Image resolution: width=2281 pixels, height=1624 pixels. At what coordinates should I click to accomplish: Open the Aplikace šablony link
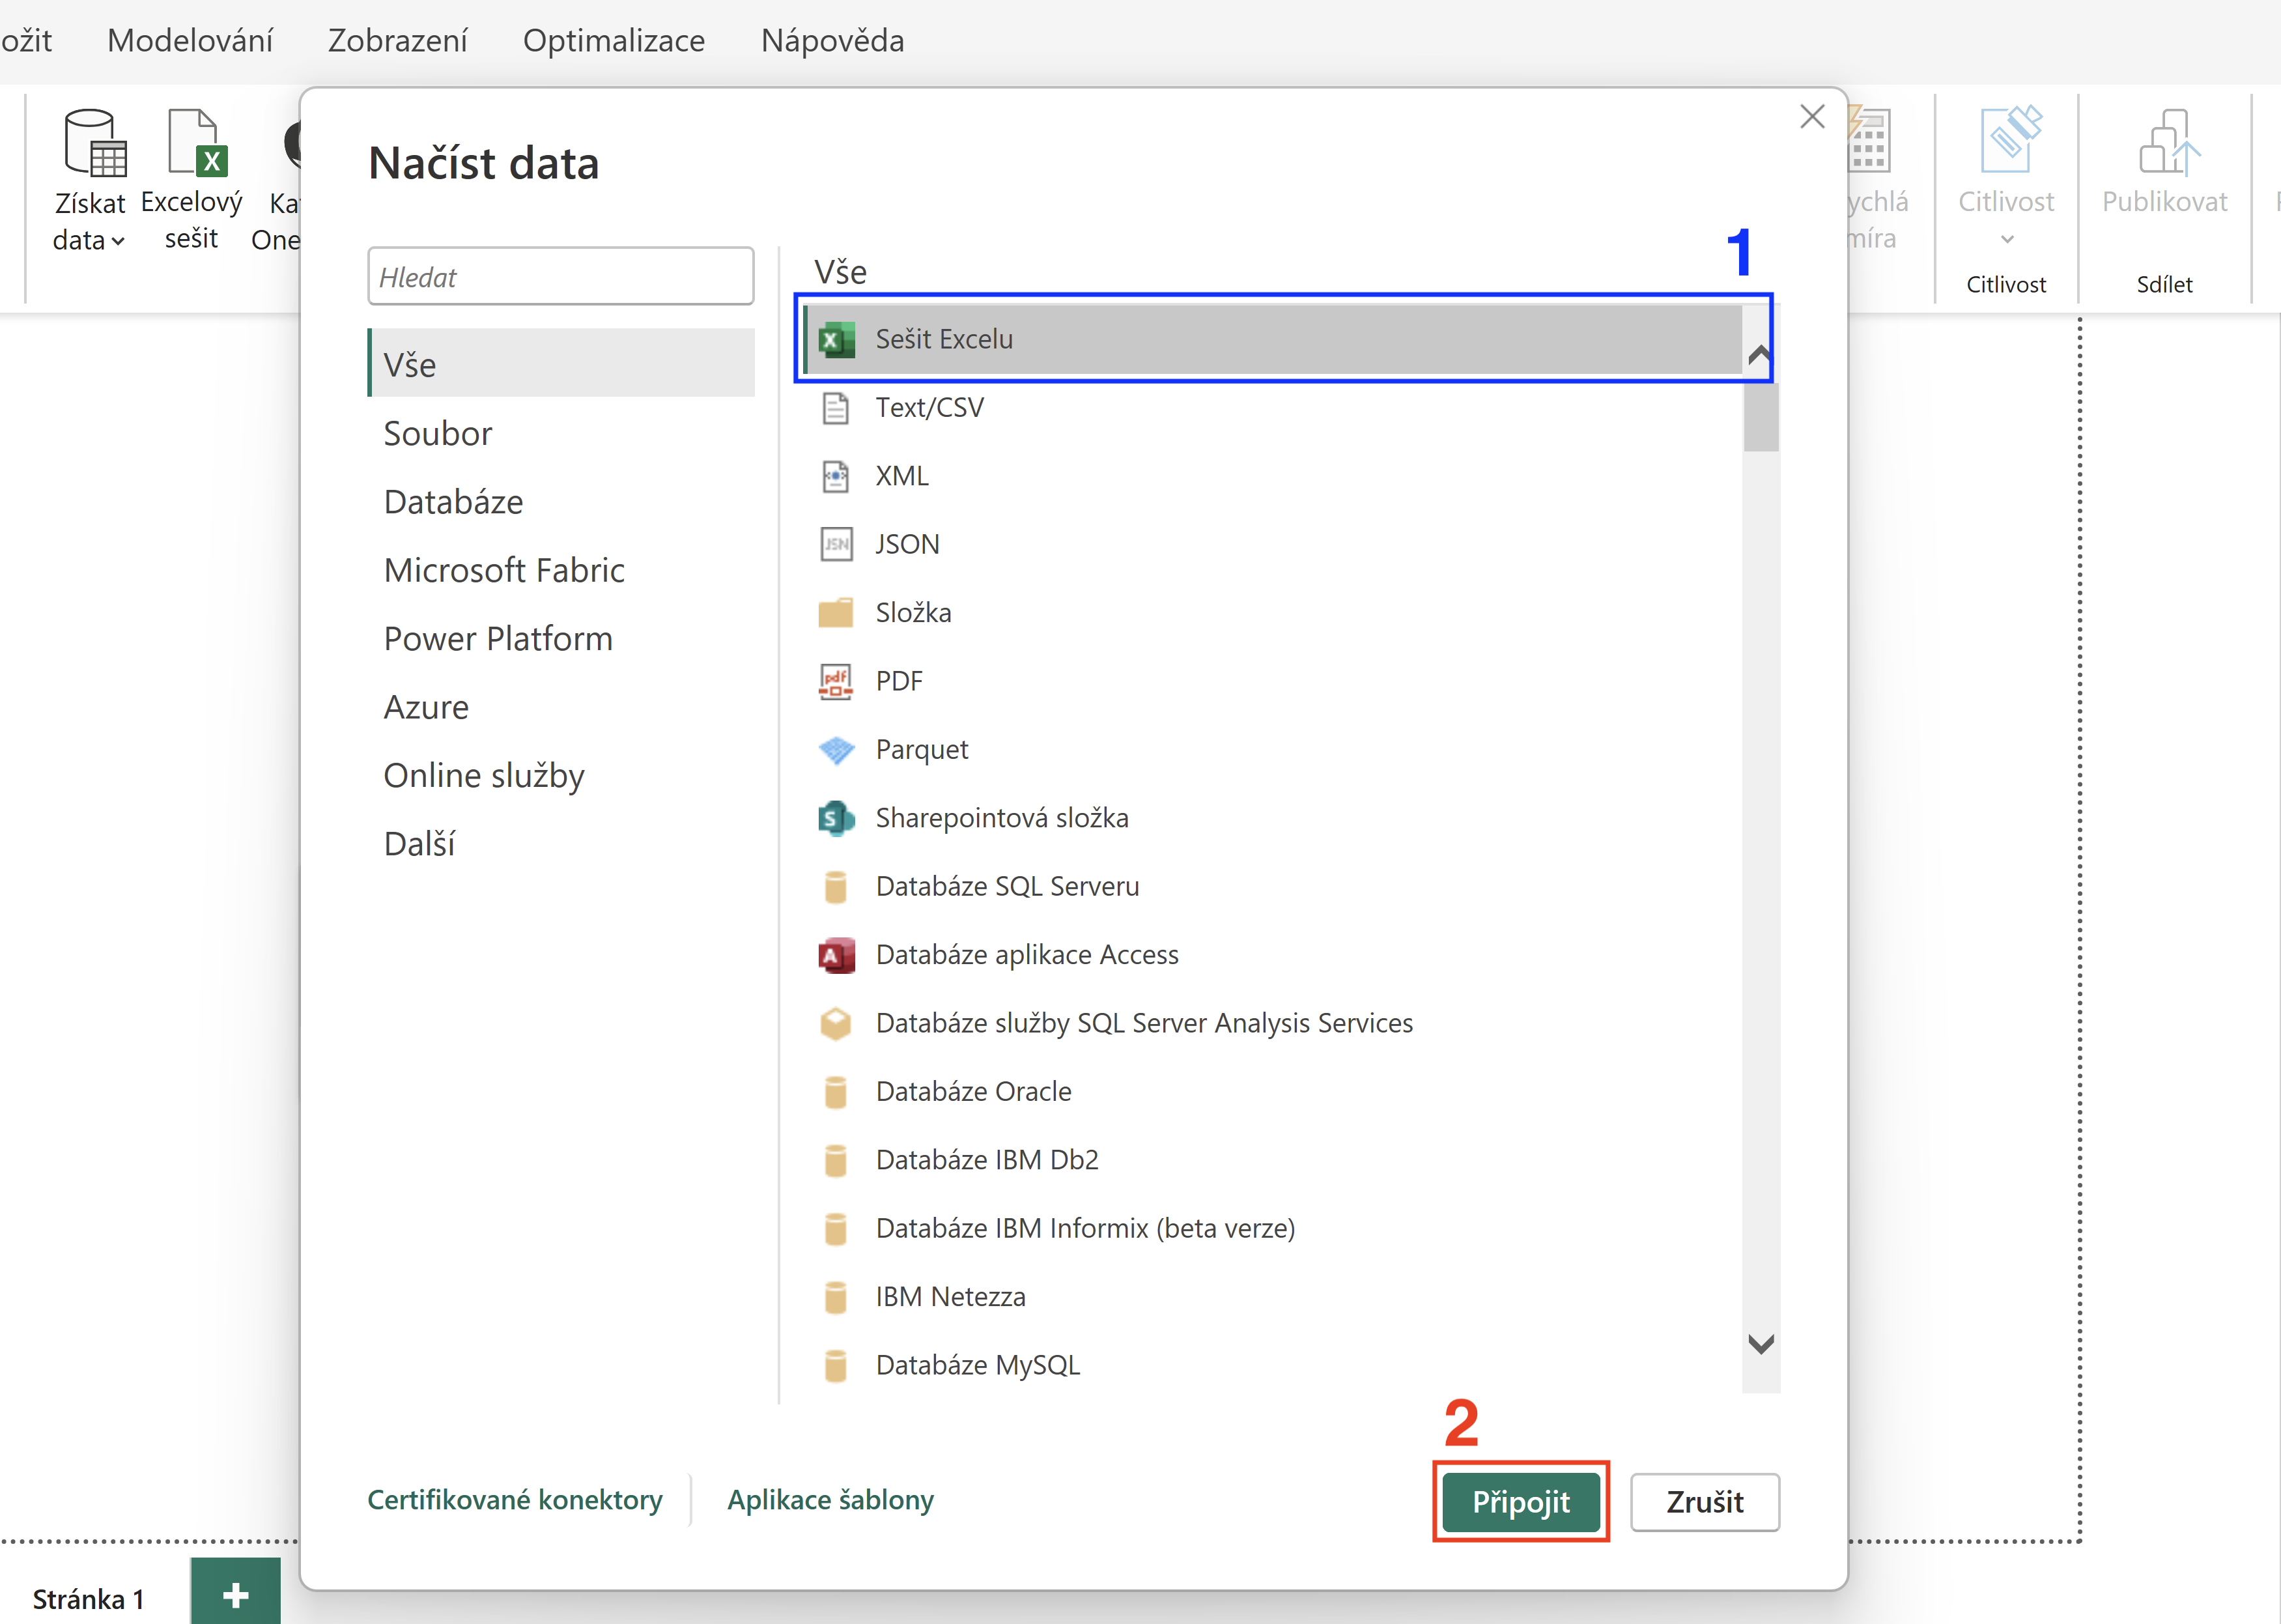coord(830,1500)
